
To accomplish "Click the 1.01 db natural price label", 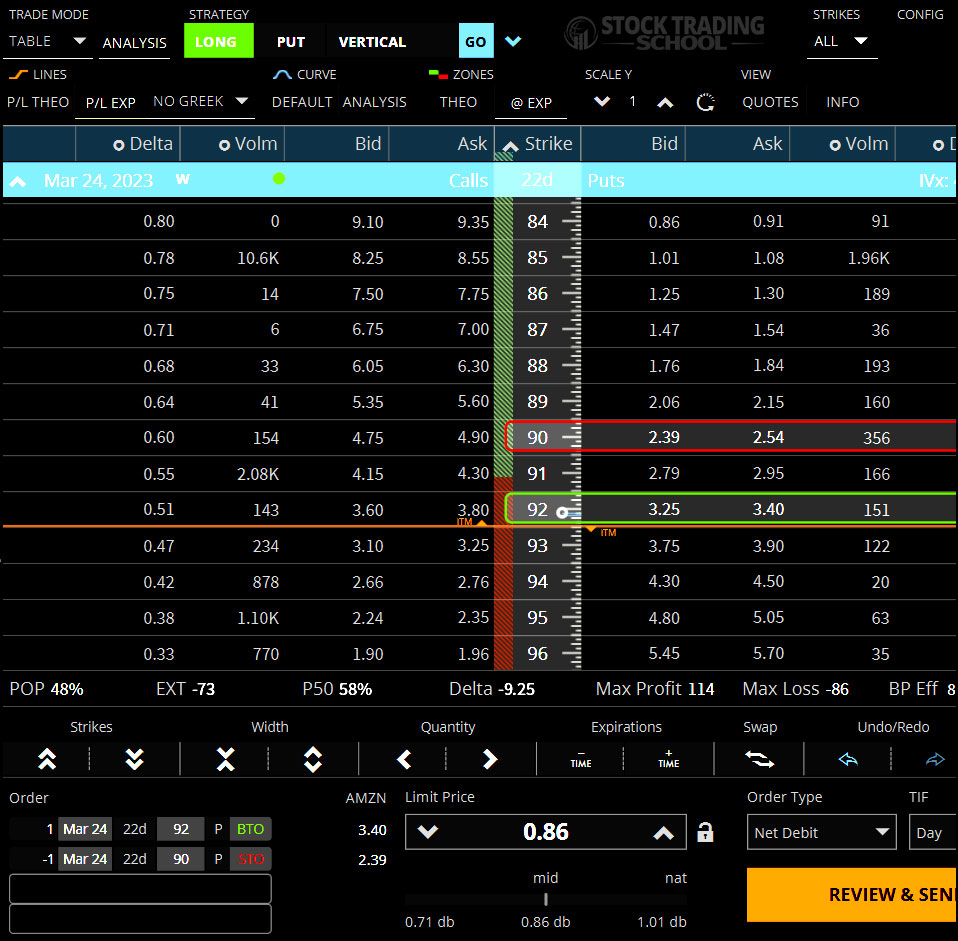I will pyautogui.click(x=662, y=921).
